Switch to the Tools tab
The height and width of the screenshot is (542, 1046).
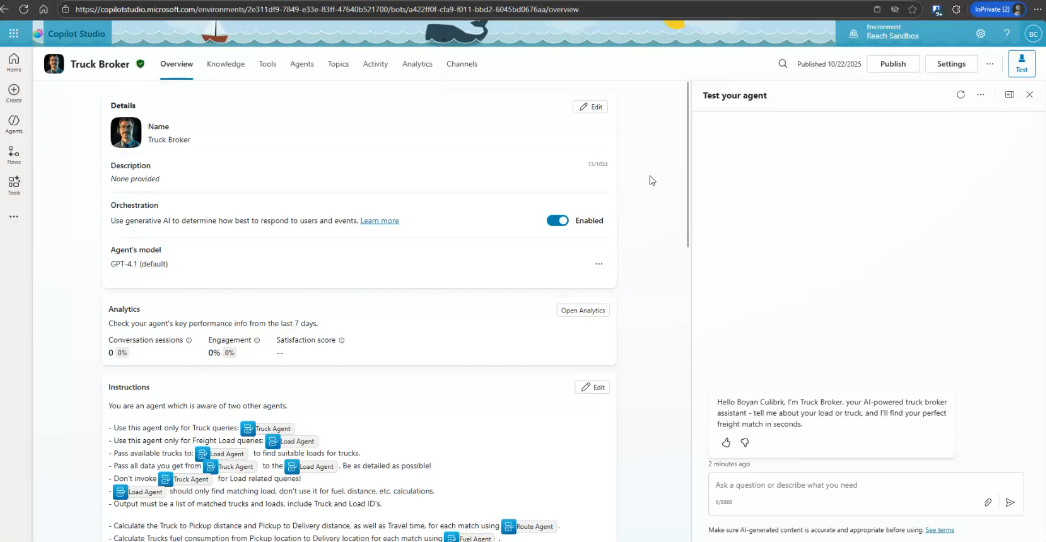(268, 64)
